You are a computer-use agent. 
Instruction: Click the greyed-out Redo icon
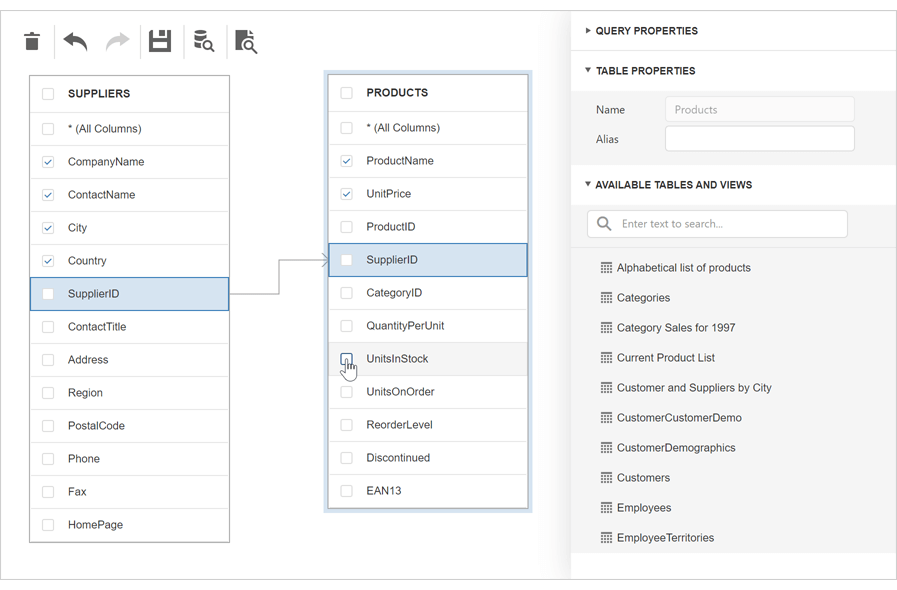tap(116, 41)
